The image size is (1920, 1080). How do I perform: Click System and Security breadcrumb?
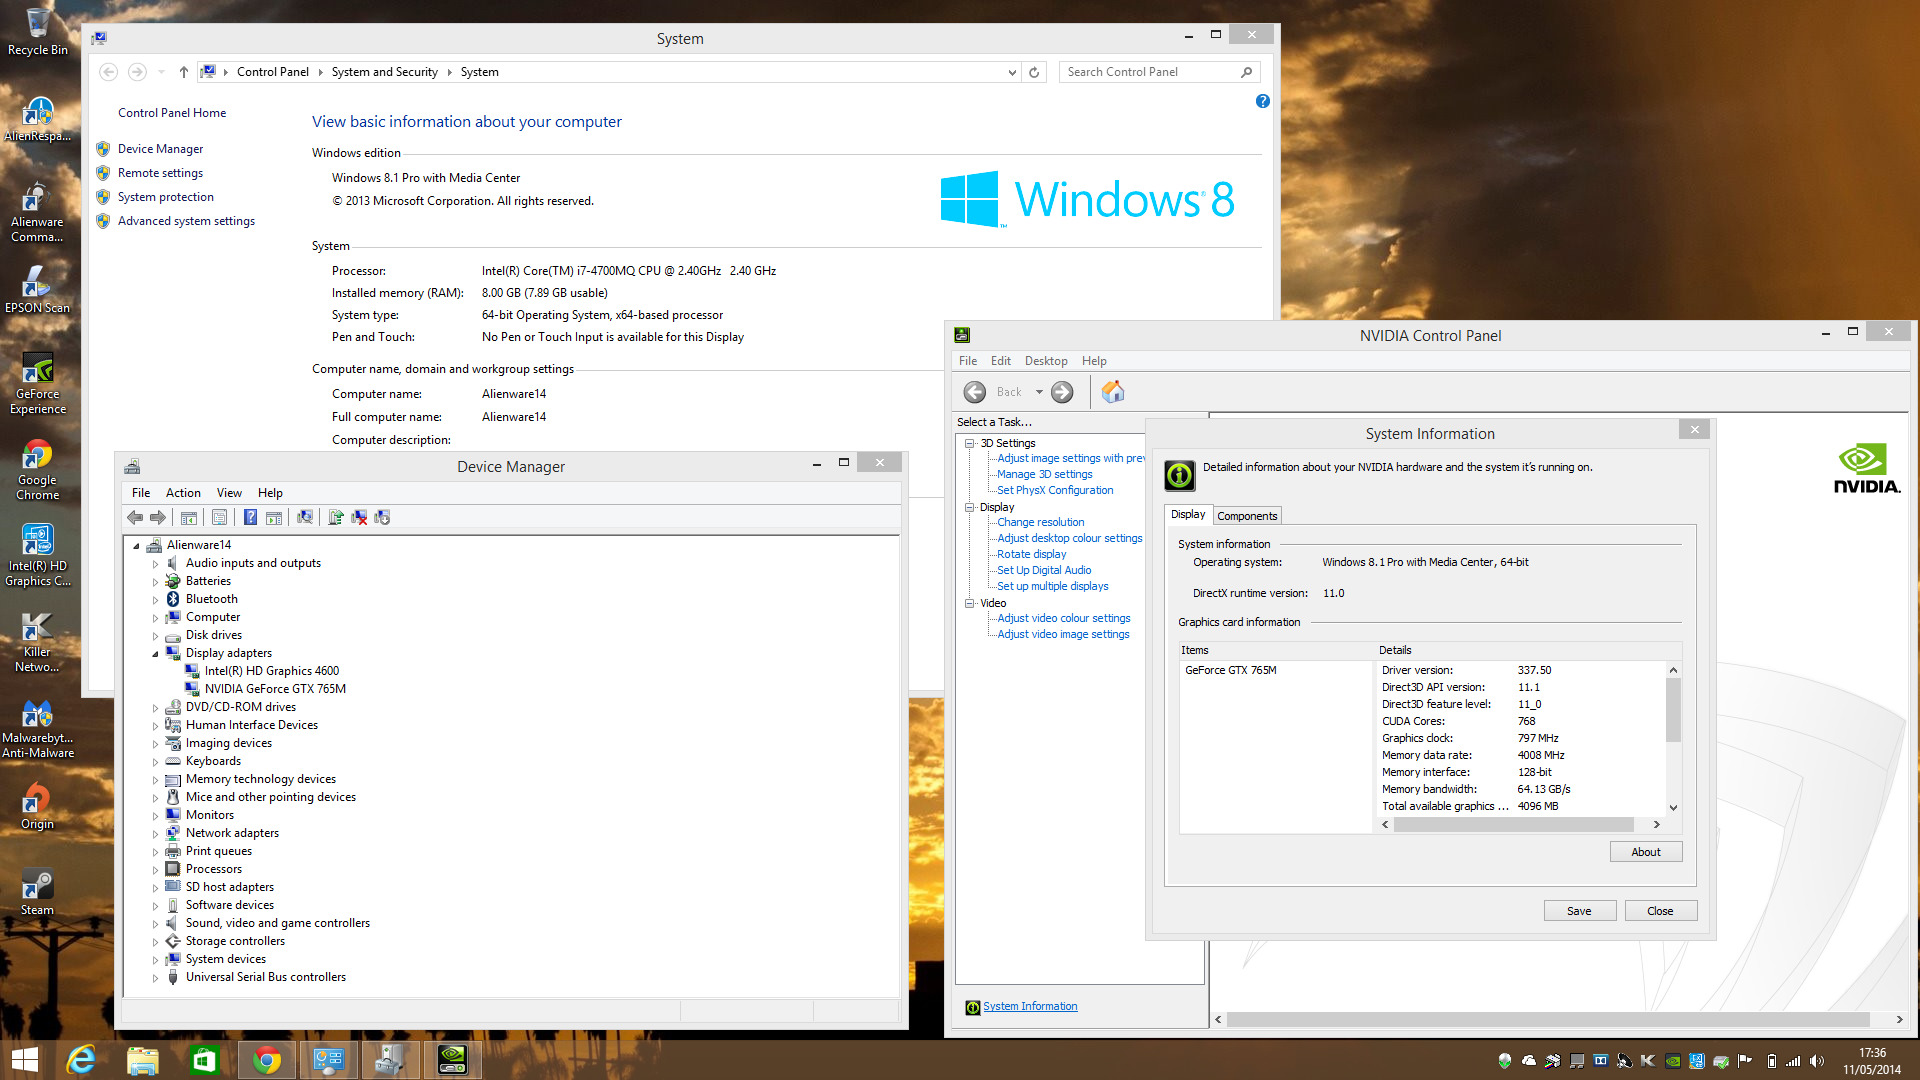tap(385, 72)
